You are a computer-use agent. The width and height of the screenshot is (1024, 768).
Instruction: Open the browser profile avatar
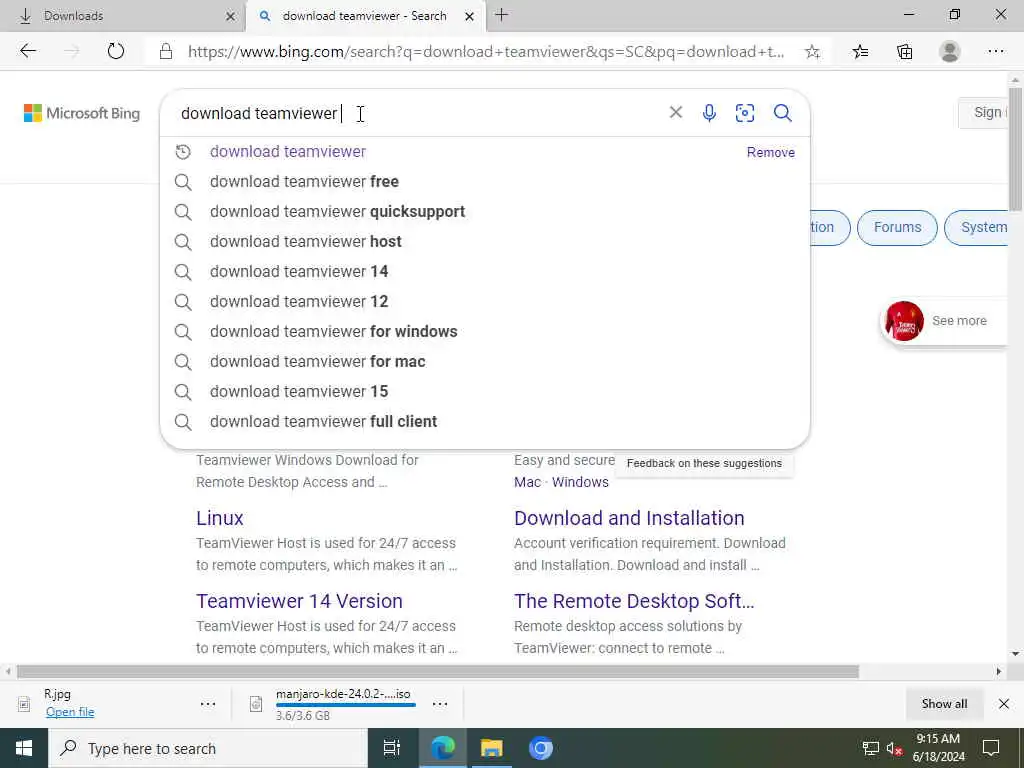pyautogui.click(x=950, y=51)
